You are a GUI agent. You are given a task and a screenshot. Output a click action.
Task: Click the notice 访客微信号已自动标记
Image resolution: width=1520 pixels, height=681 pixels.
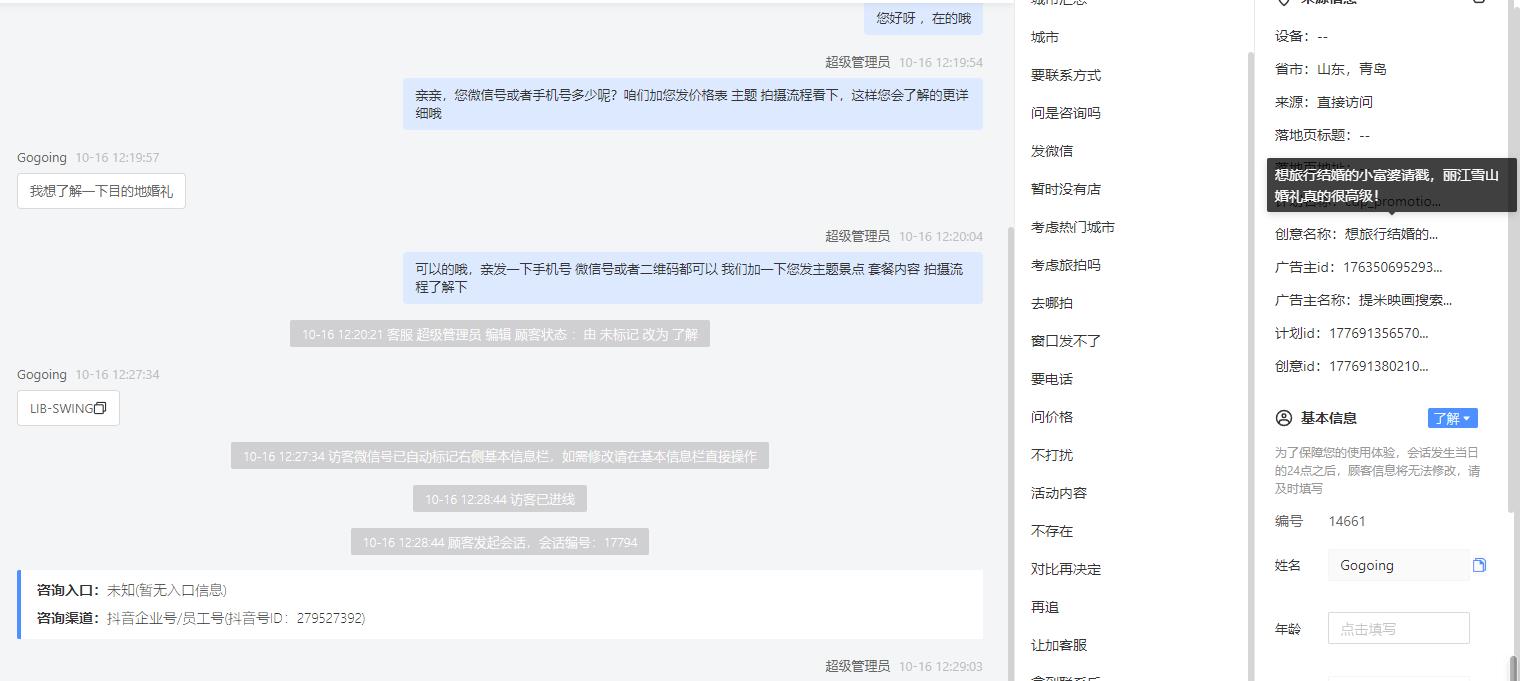pyautogui.click(x=500, y=456)
